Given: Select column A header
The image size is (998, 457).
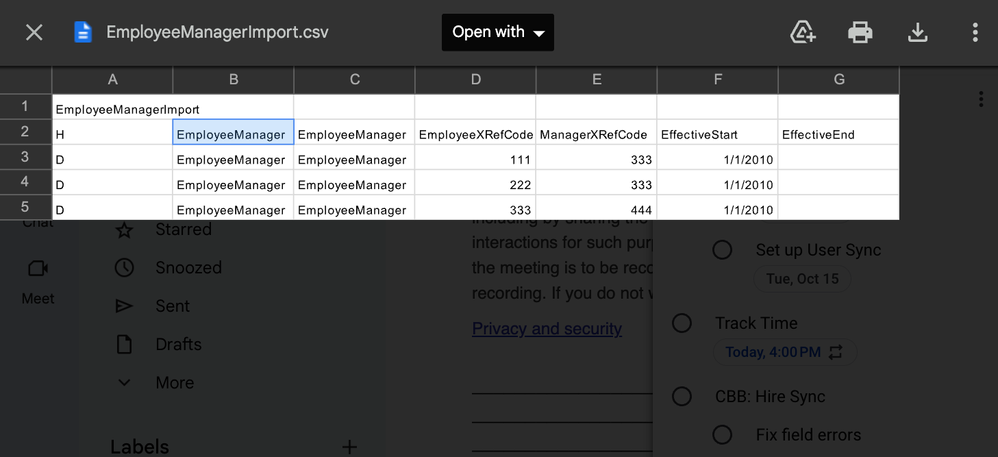Looking at the screenshot, I should click(x=113, y=80).
